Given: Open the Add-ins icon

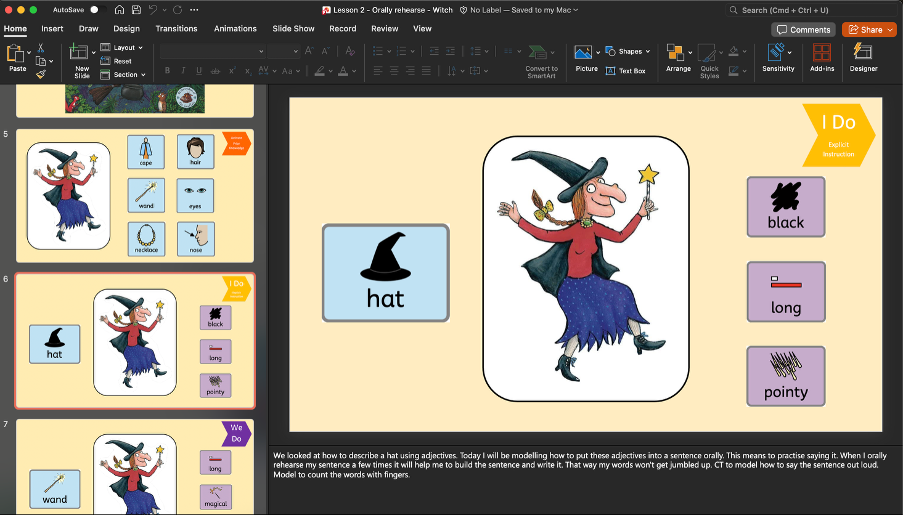Looking at the screenshot, I should tap(822, 52).
